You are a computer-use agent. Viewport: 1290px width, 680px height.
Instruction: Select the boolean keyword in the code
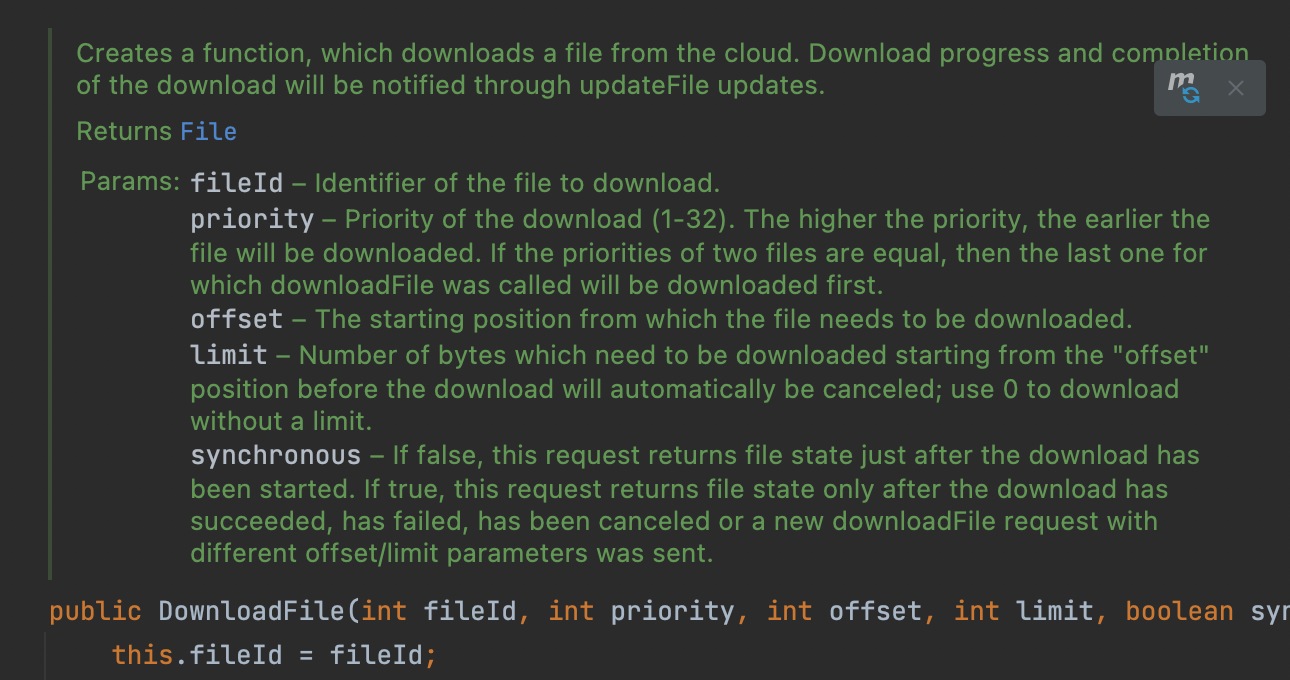tap(1179, 611)
